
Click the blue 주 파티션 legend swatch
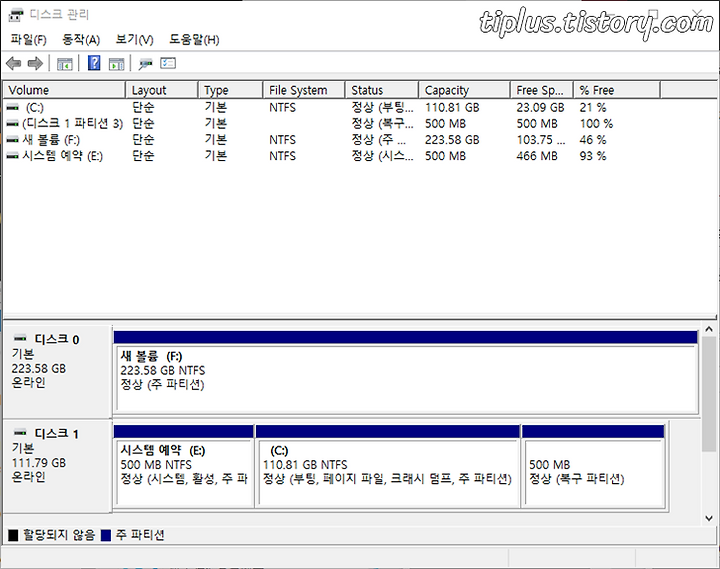tap(106, 535)
